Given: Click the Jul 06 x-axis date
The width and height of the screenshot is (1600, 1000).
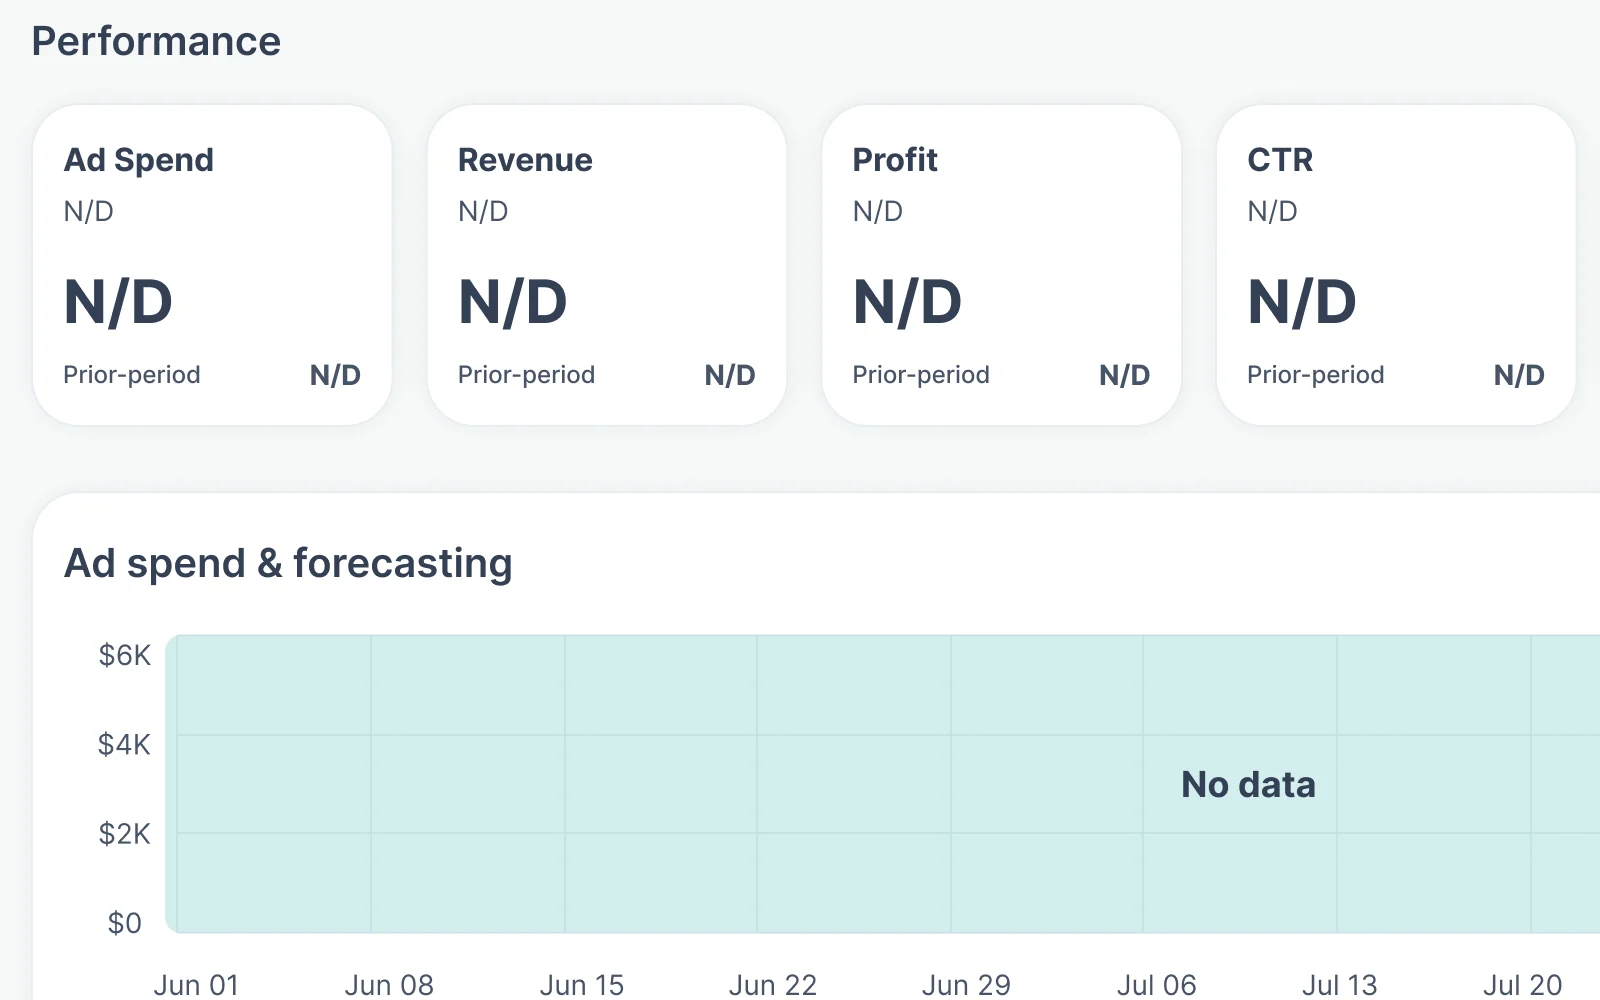Looking at the screenshot, I should coord(1157,986).
